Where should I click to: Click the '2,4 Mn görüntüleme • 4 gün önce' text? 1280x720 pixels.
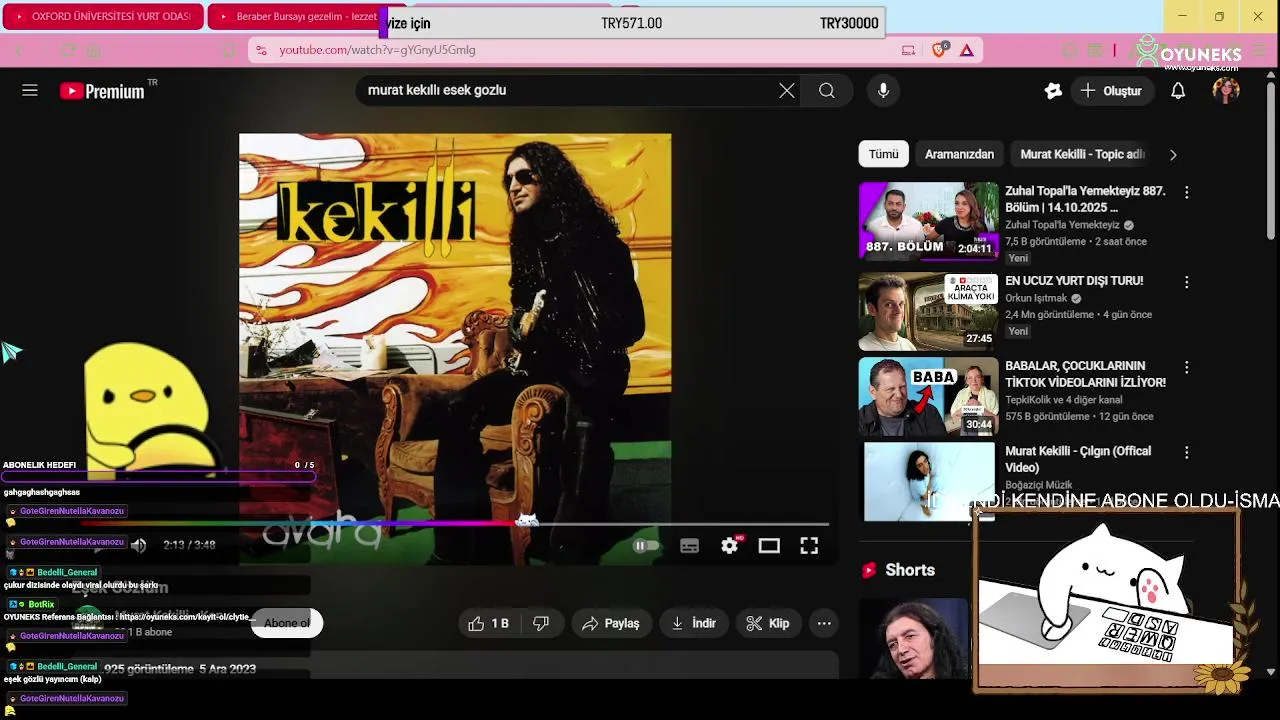(x=1078, y=314)
